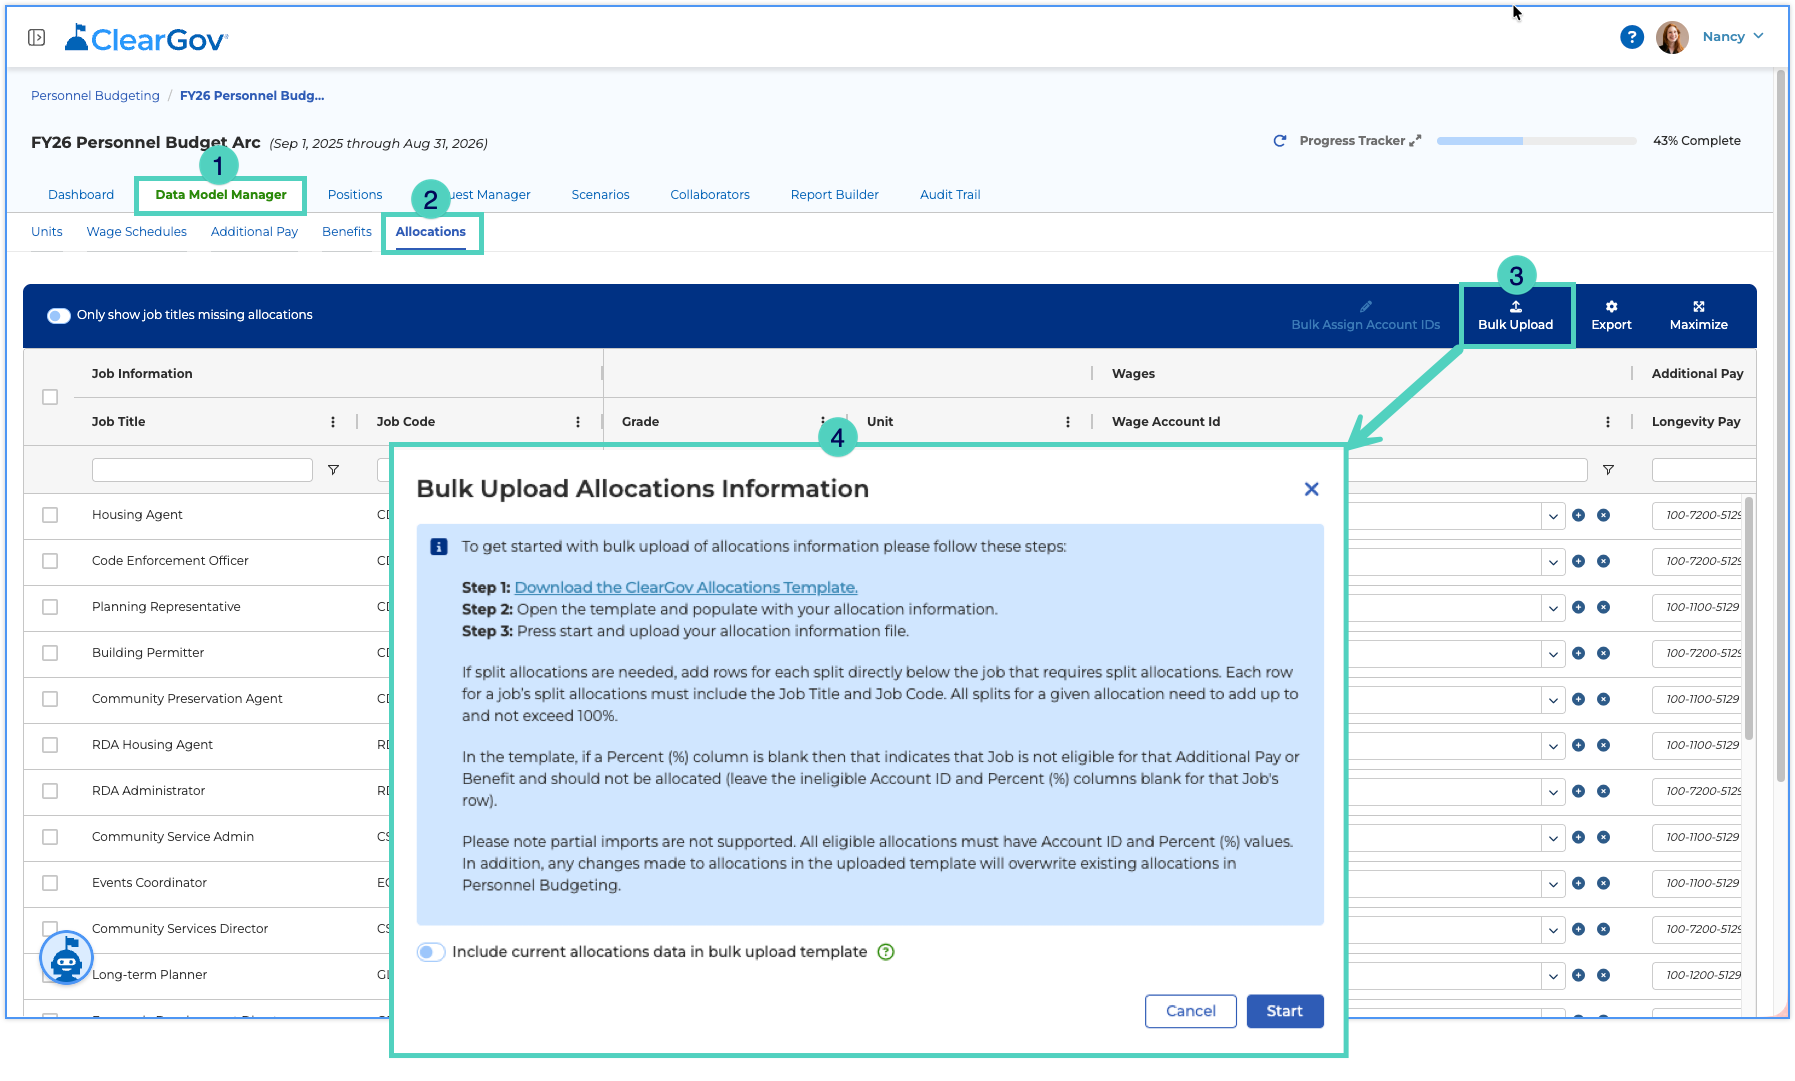Expand Progress Tracker arrows icon
Screen dimensions: 1795x1081
[x=1415, y=141]
